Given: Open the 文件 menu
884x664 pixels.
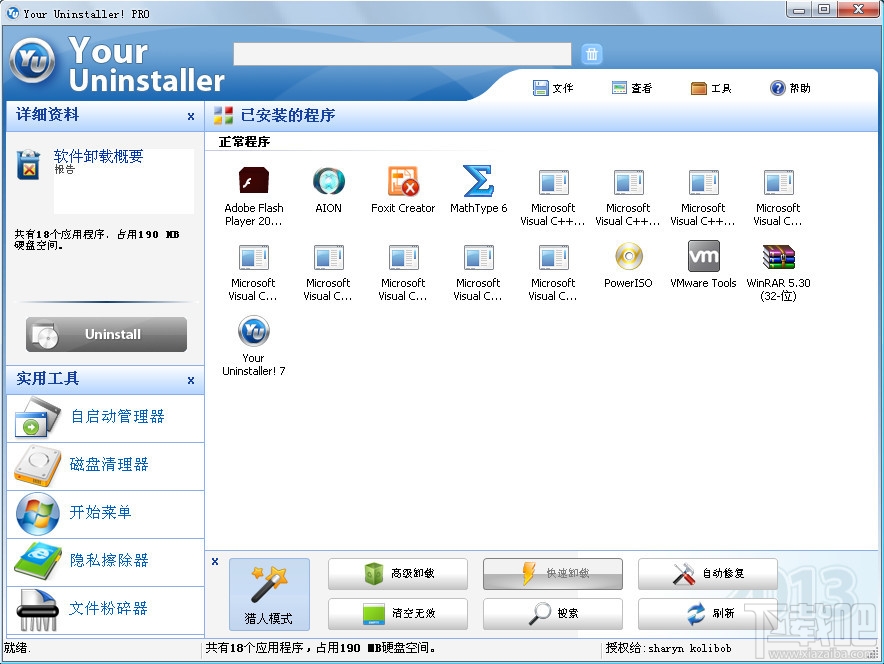Looking at the screenshot, I should (x=553, y=88).
